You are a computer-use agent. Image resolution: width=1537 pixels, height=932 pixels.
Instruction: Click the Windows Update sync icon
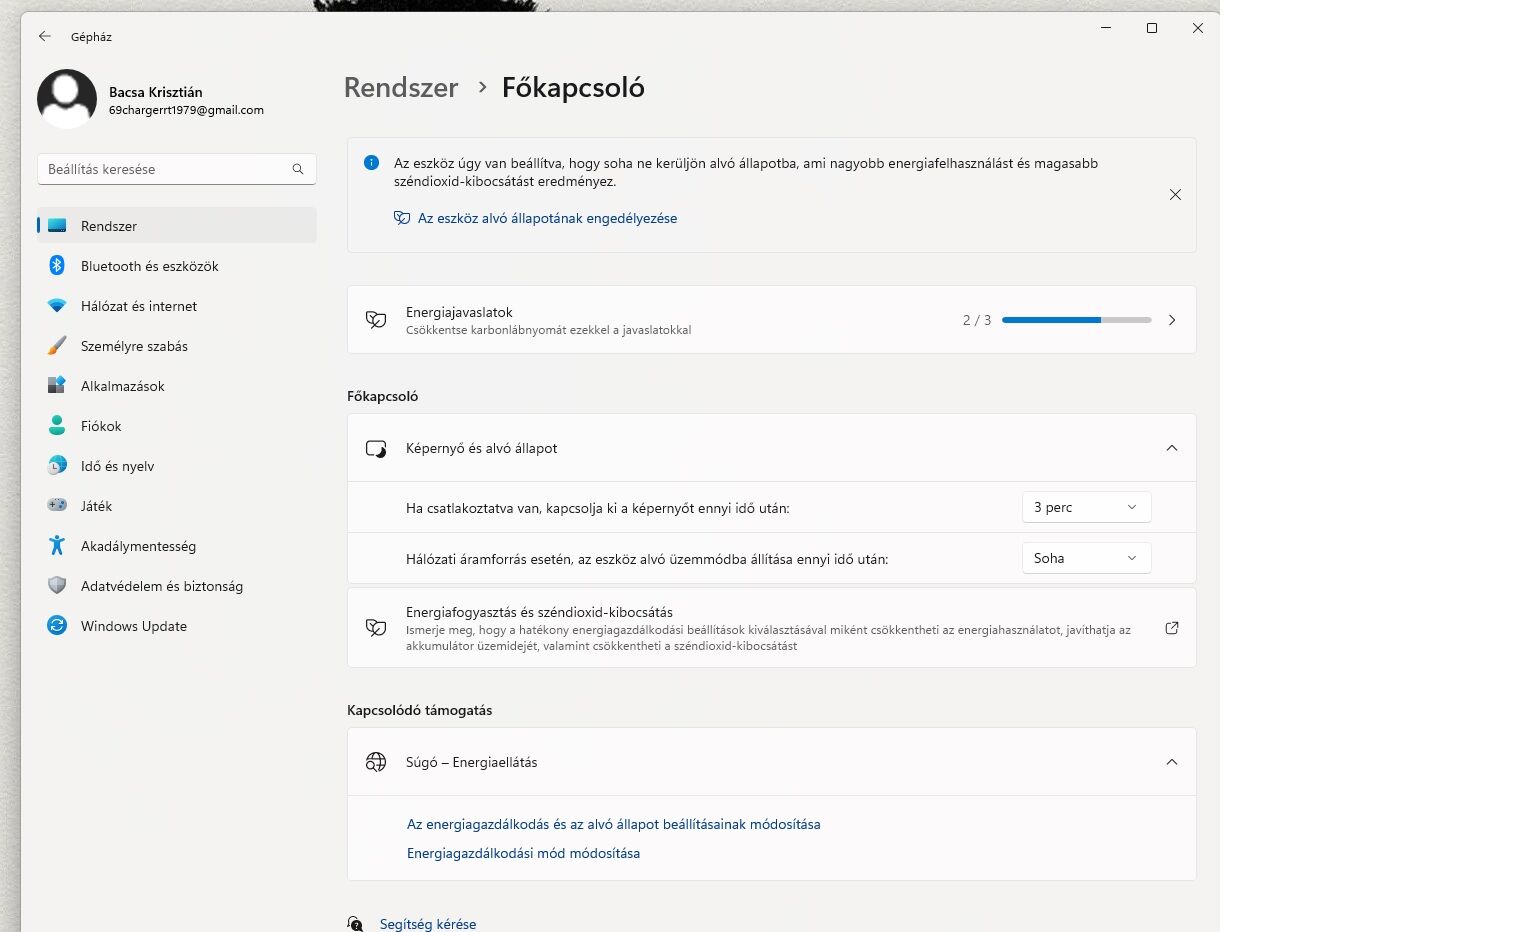(x=57, y=626)
